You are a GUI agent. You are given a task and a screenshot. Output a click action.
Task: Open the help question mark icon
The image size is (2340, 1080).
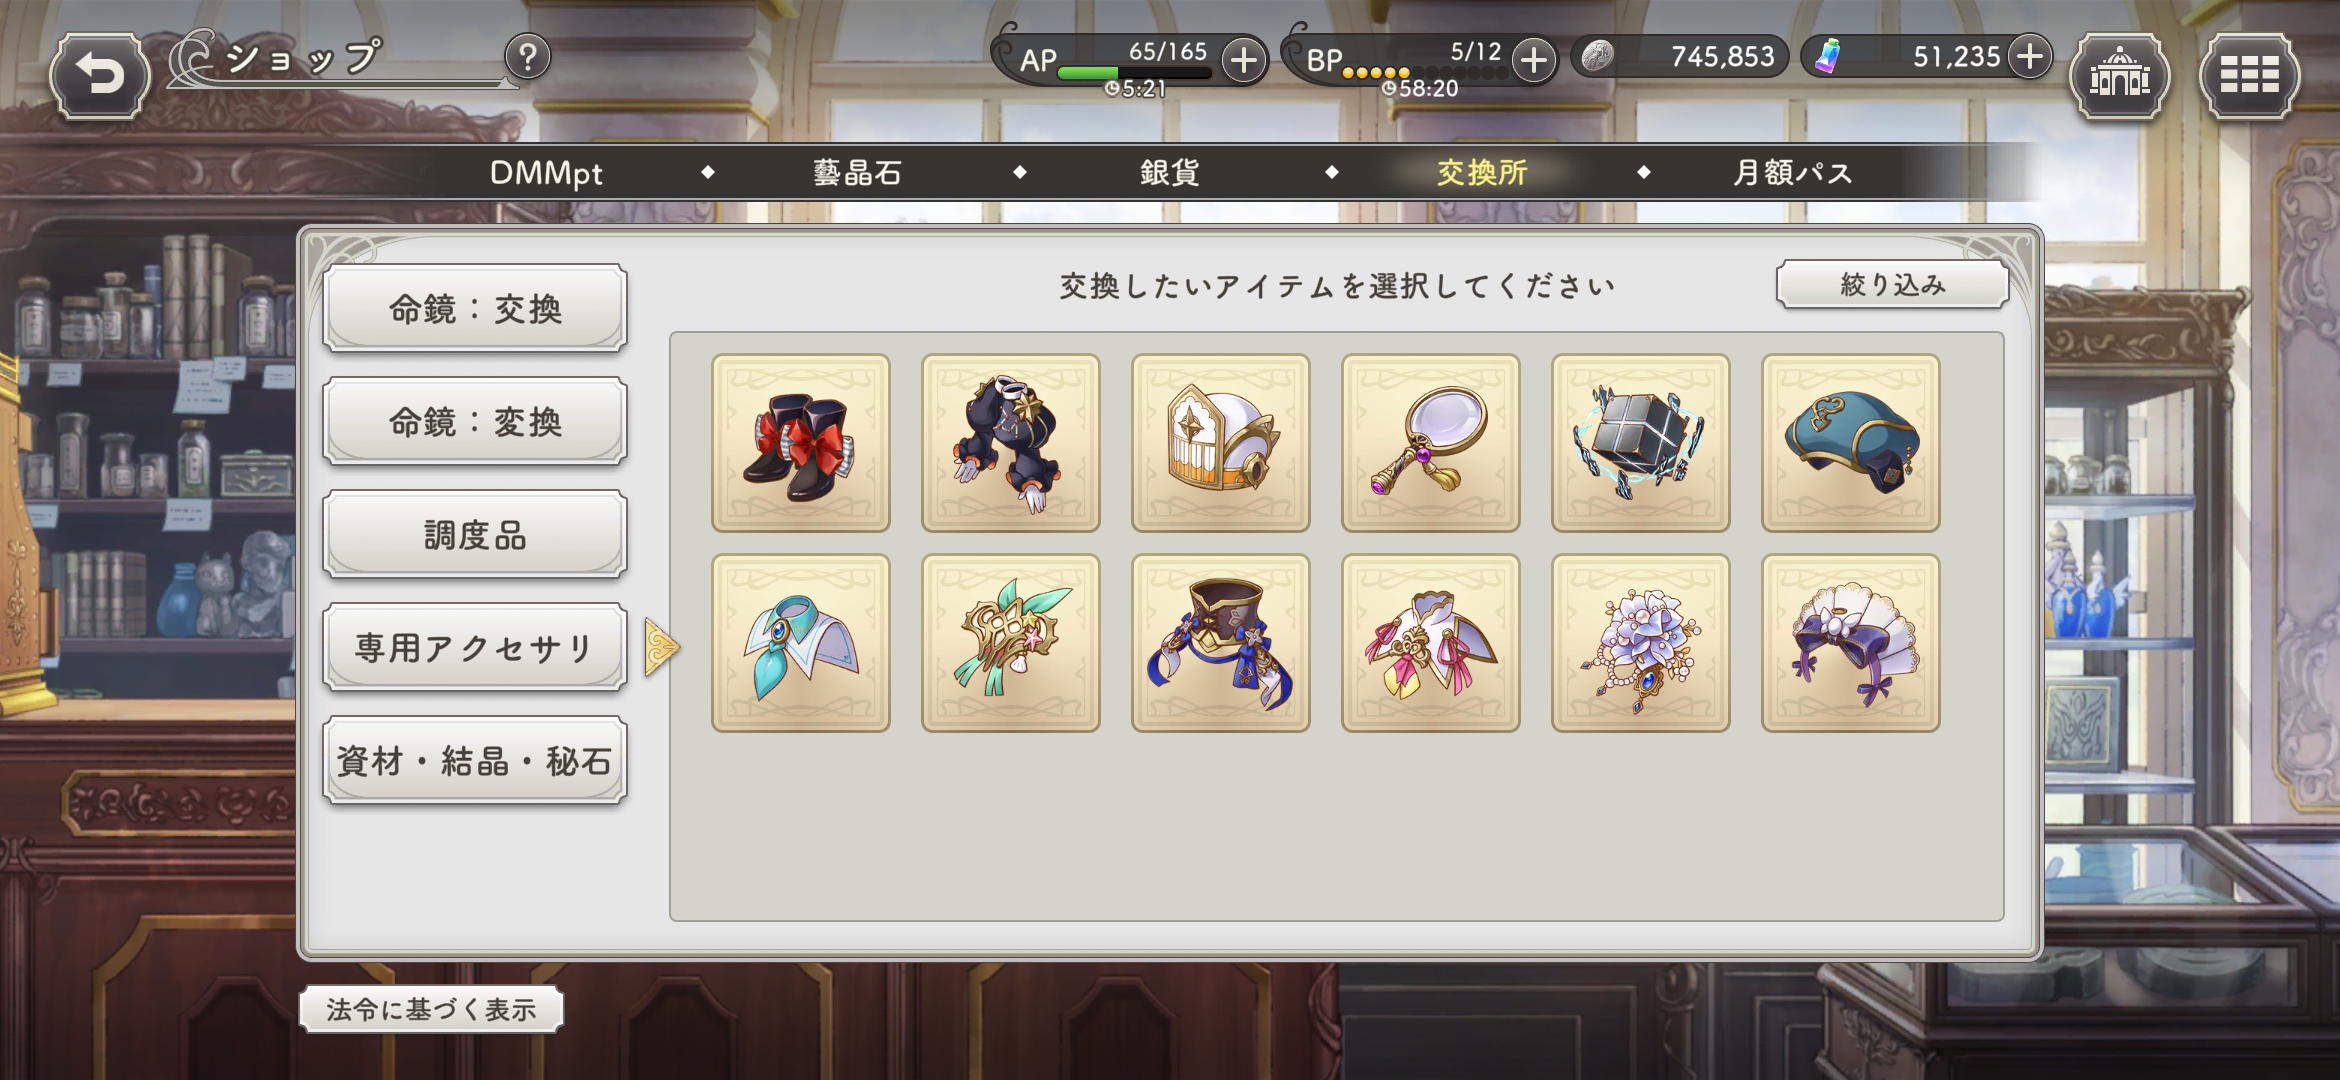(528, 57)
